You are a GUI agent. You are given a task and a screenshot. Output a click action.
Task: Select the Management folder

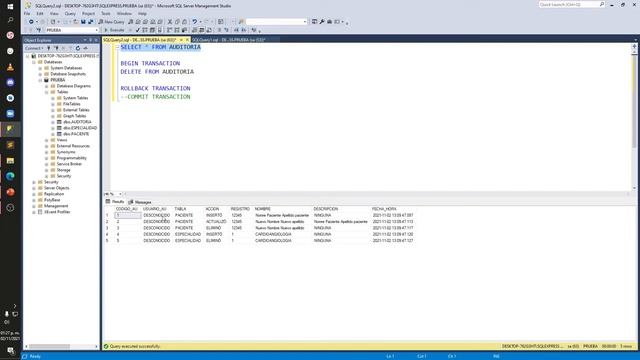(56, 206)
